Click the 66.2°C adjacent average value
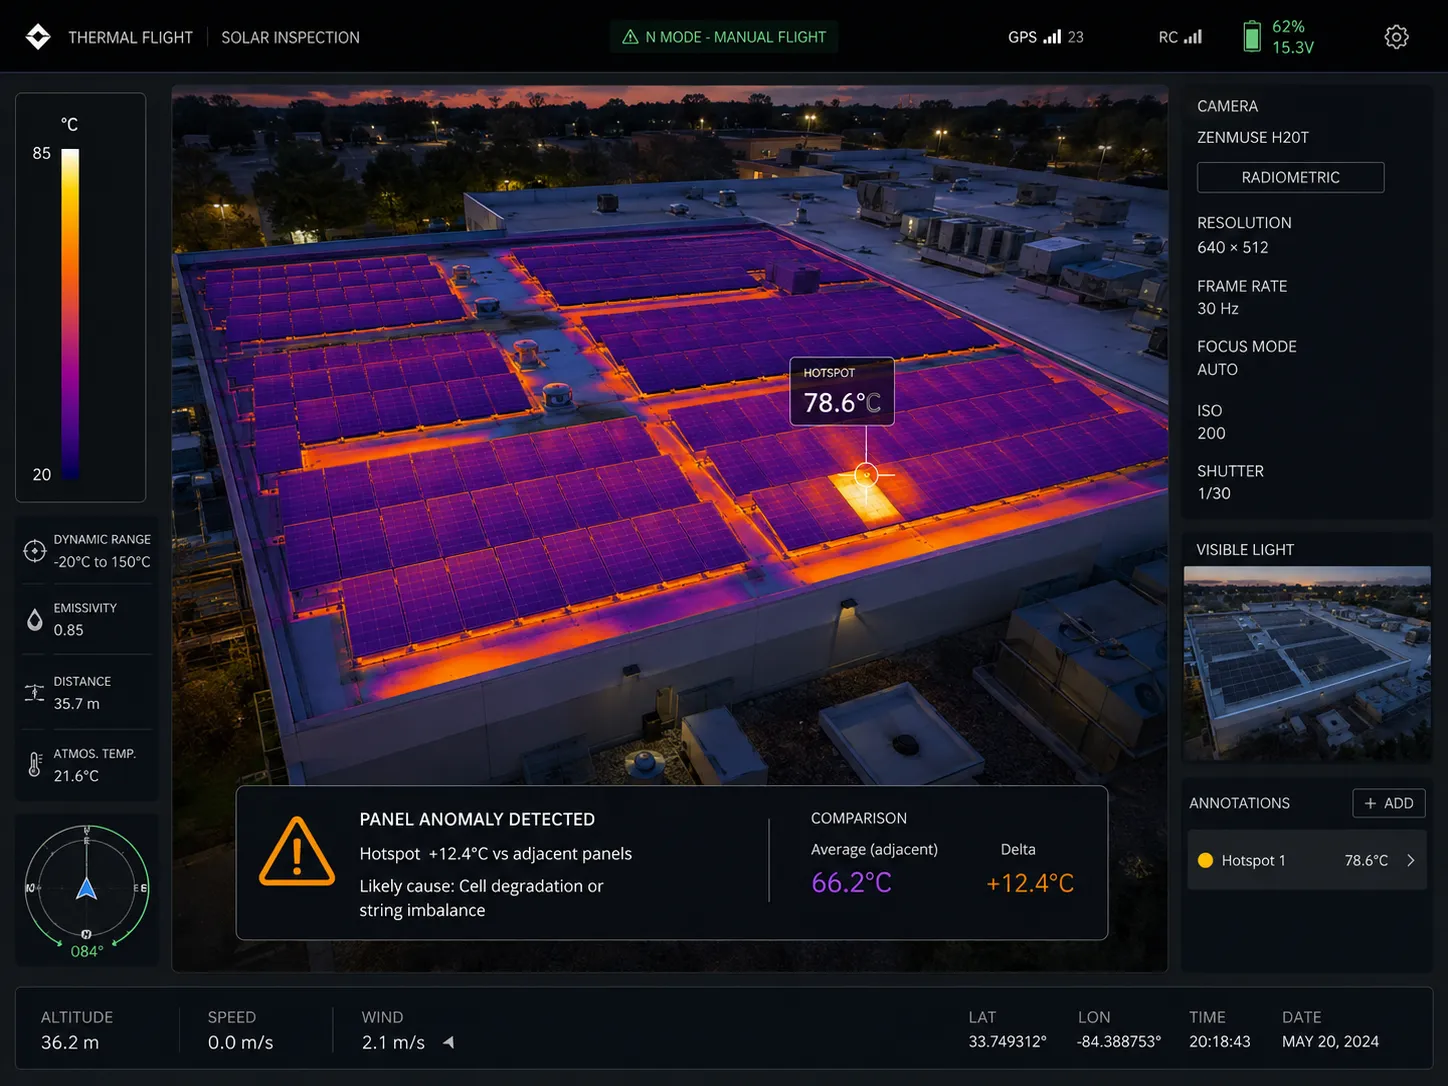 point(851,883)
